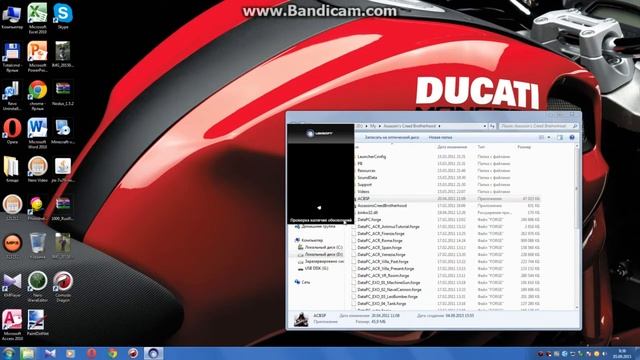The height and width of the screenshot is (360, 640).
Task: Sort by 'Размер' column header
Action: click(524, 147)
